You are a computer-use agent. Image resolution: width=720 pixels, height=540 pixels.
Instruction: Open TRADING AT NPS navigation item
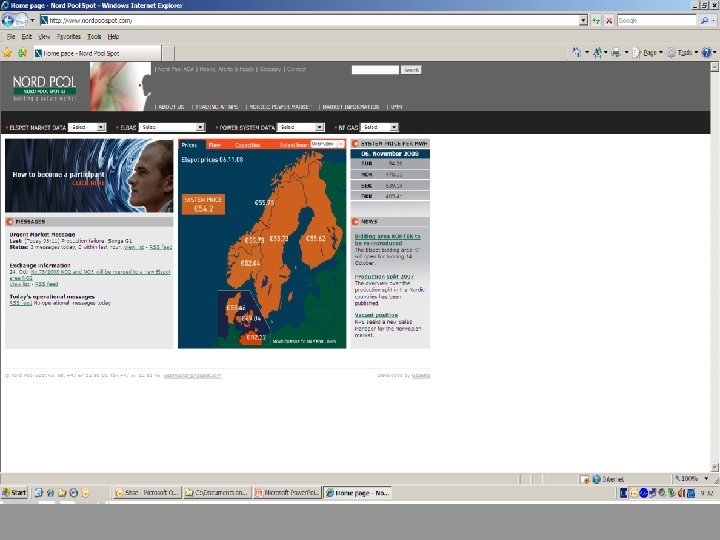point(217,107)
